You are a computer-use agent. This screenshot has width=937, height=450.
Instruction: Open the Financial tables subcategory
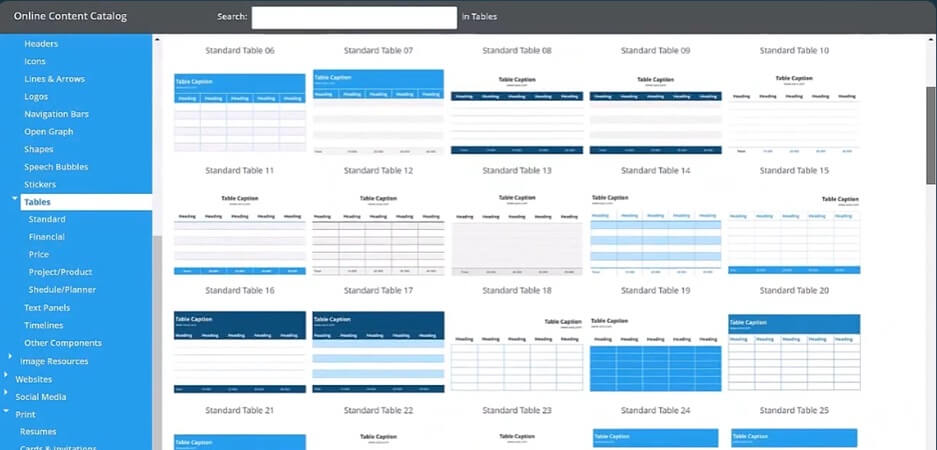pyautogui.click(x=47, y=237)
